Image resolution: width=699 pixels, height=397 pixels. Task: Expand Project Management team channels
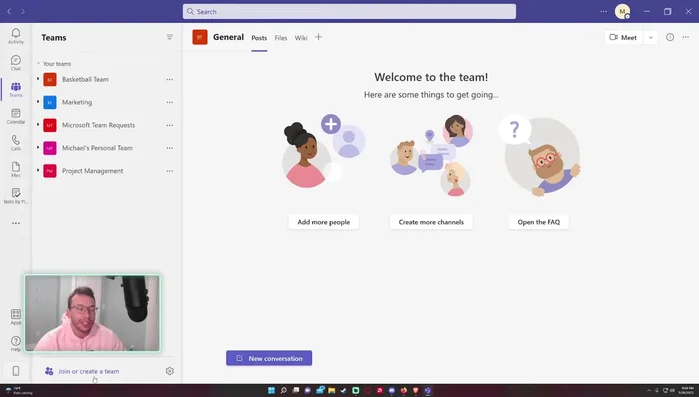point(38,170)
